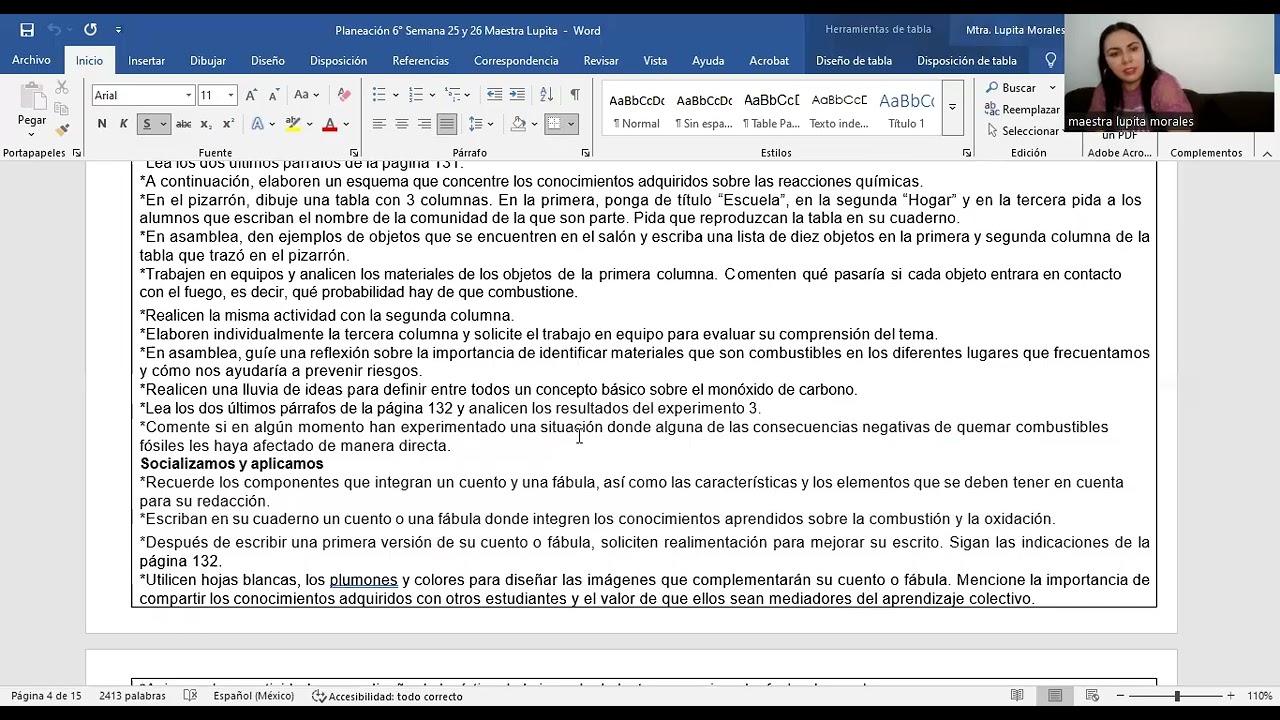Open the Archivo menu
The width and height of the screenshot is (1280, 720).
pyautogui.click(x=31, y=60)
